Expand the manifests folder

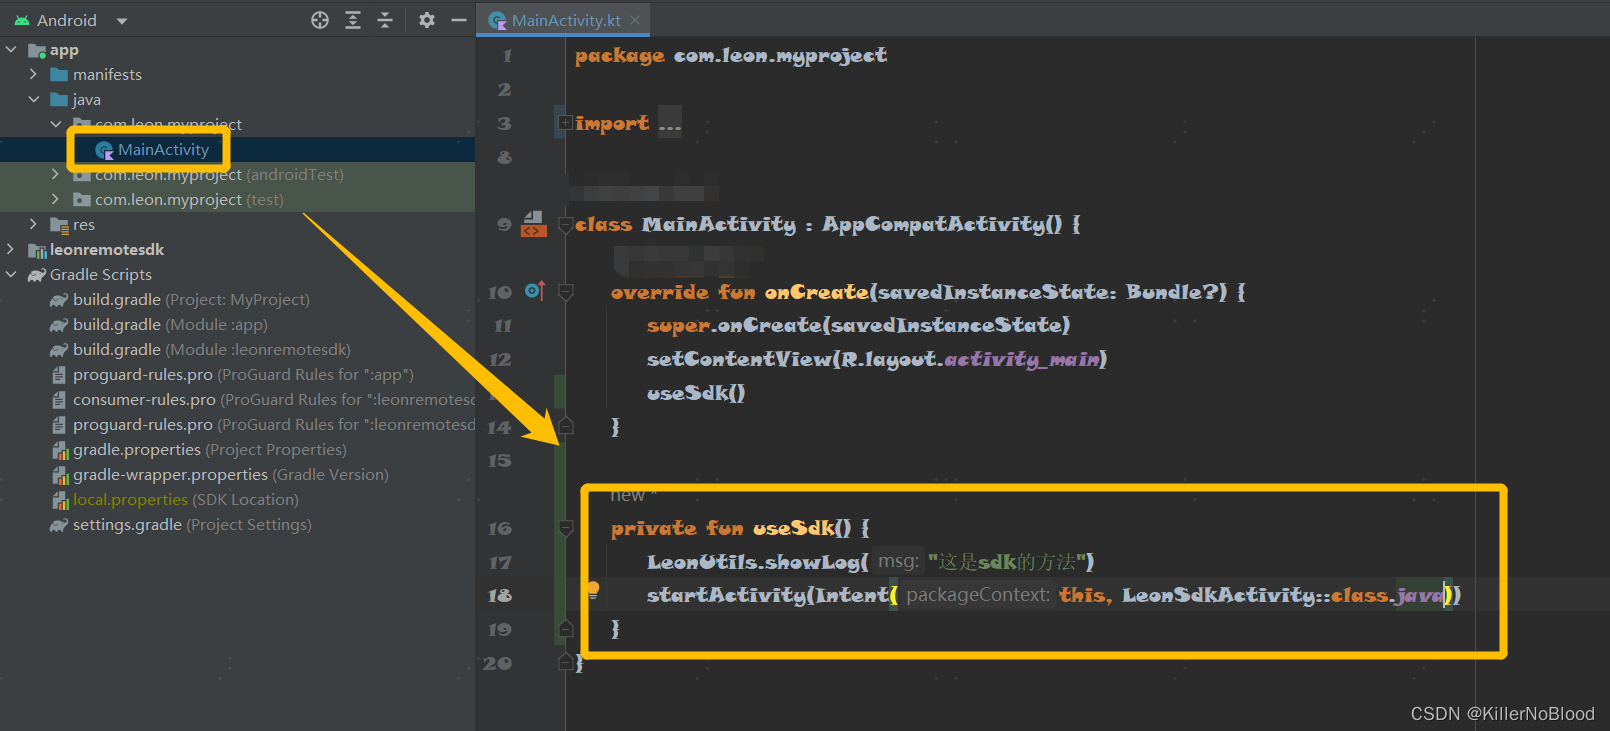(x=33, y=74)
